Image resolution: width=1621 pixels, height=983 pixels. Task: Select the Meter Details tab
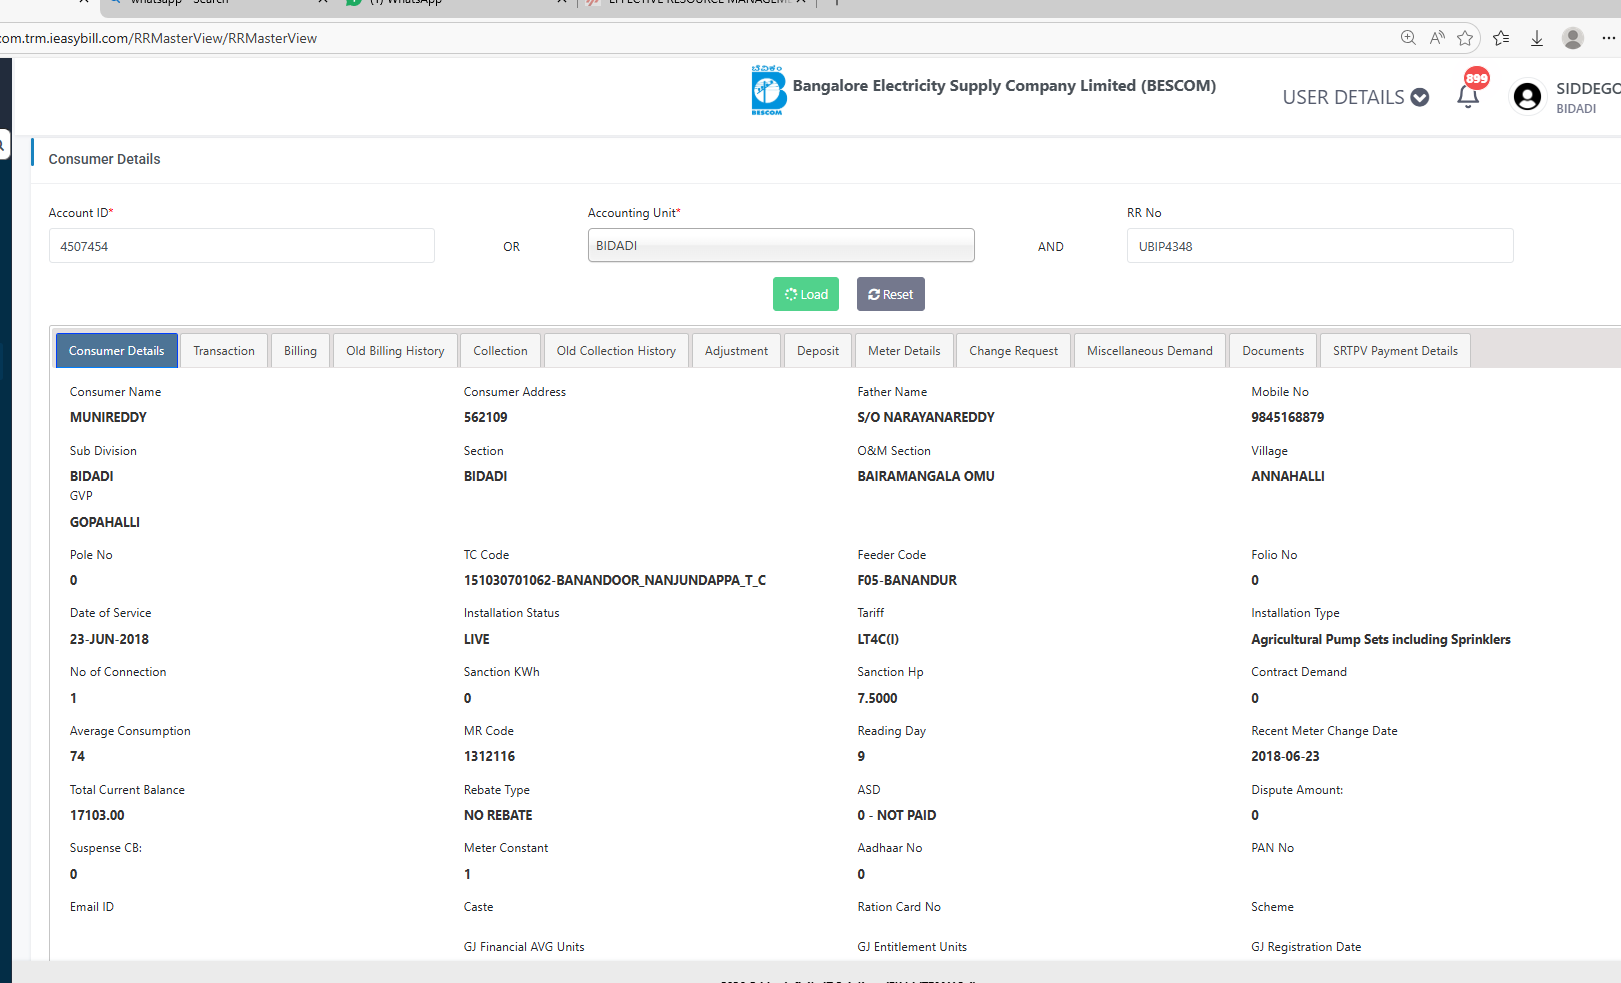(x=904, y=351)
